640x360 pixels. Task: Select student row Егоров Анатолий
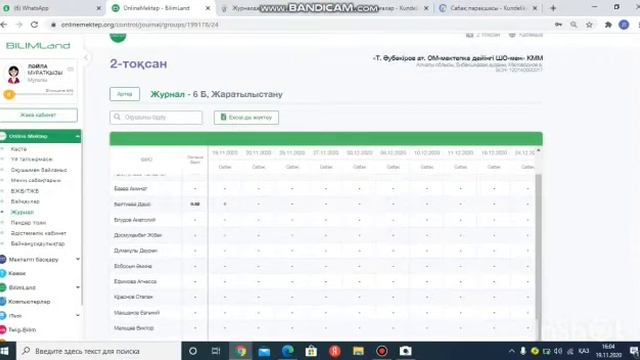point(135,220)
